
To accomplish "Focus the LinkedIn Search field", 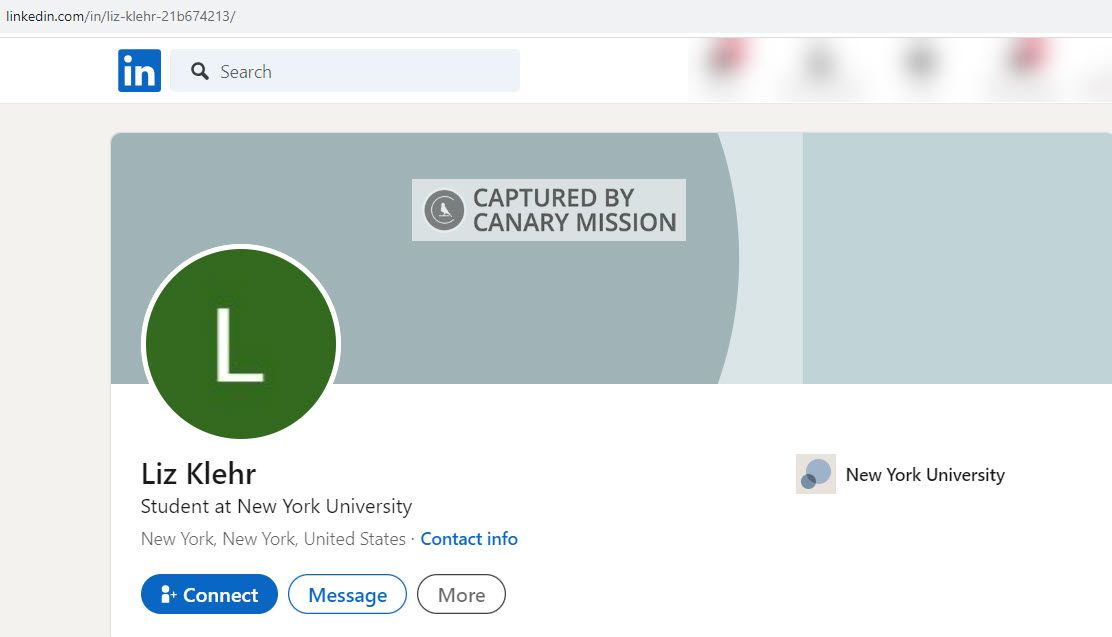I will point(345,70).
